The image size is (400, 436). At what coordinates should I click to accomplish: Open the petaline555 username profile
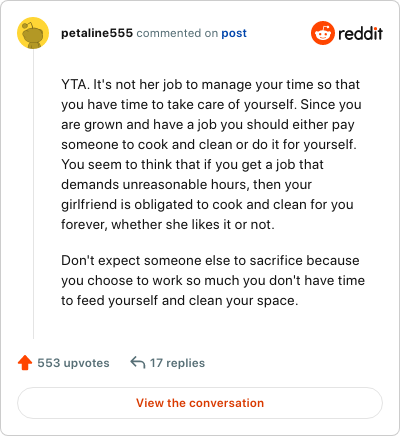point(97,33)
